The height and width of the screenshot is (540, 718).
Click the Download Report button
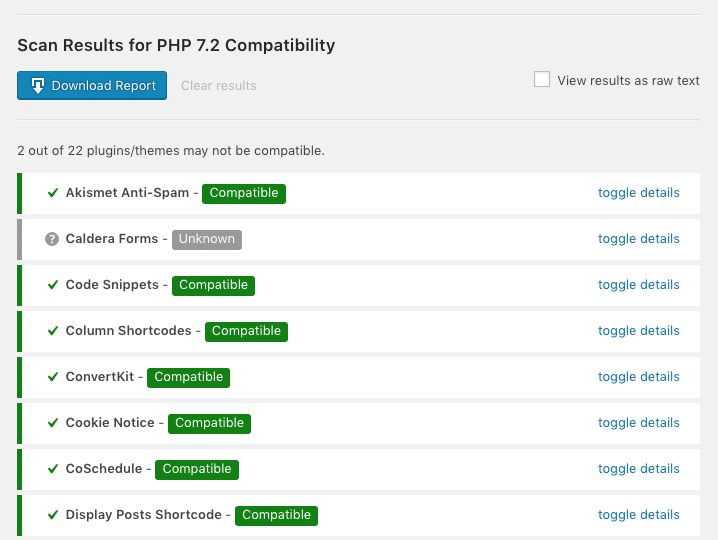click(x=92, y=85)
